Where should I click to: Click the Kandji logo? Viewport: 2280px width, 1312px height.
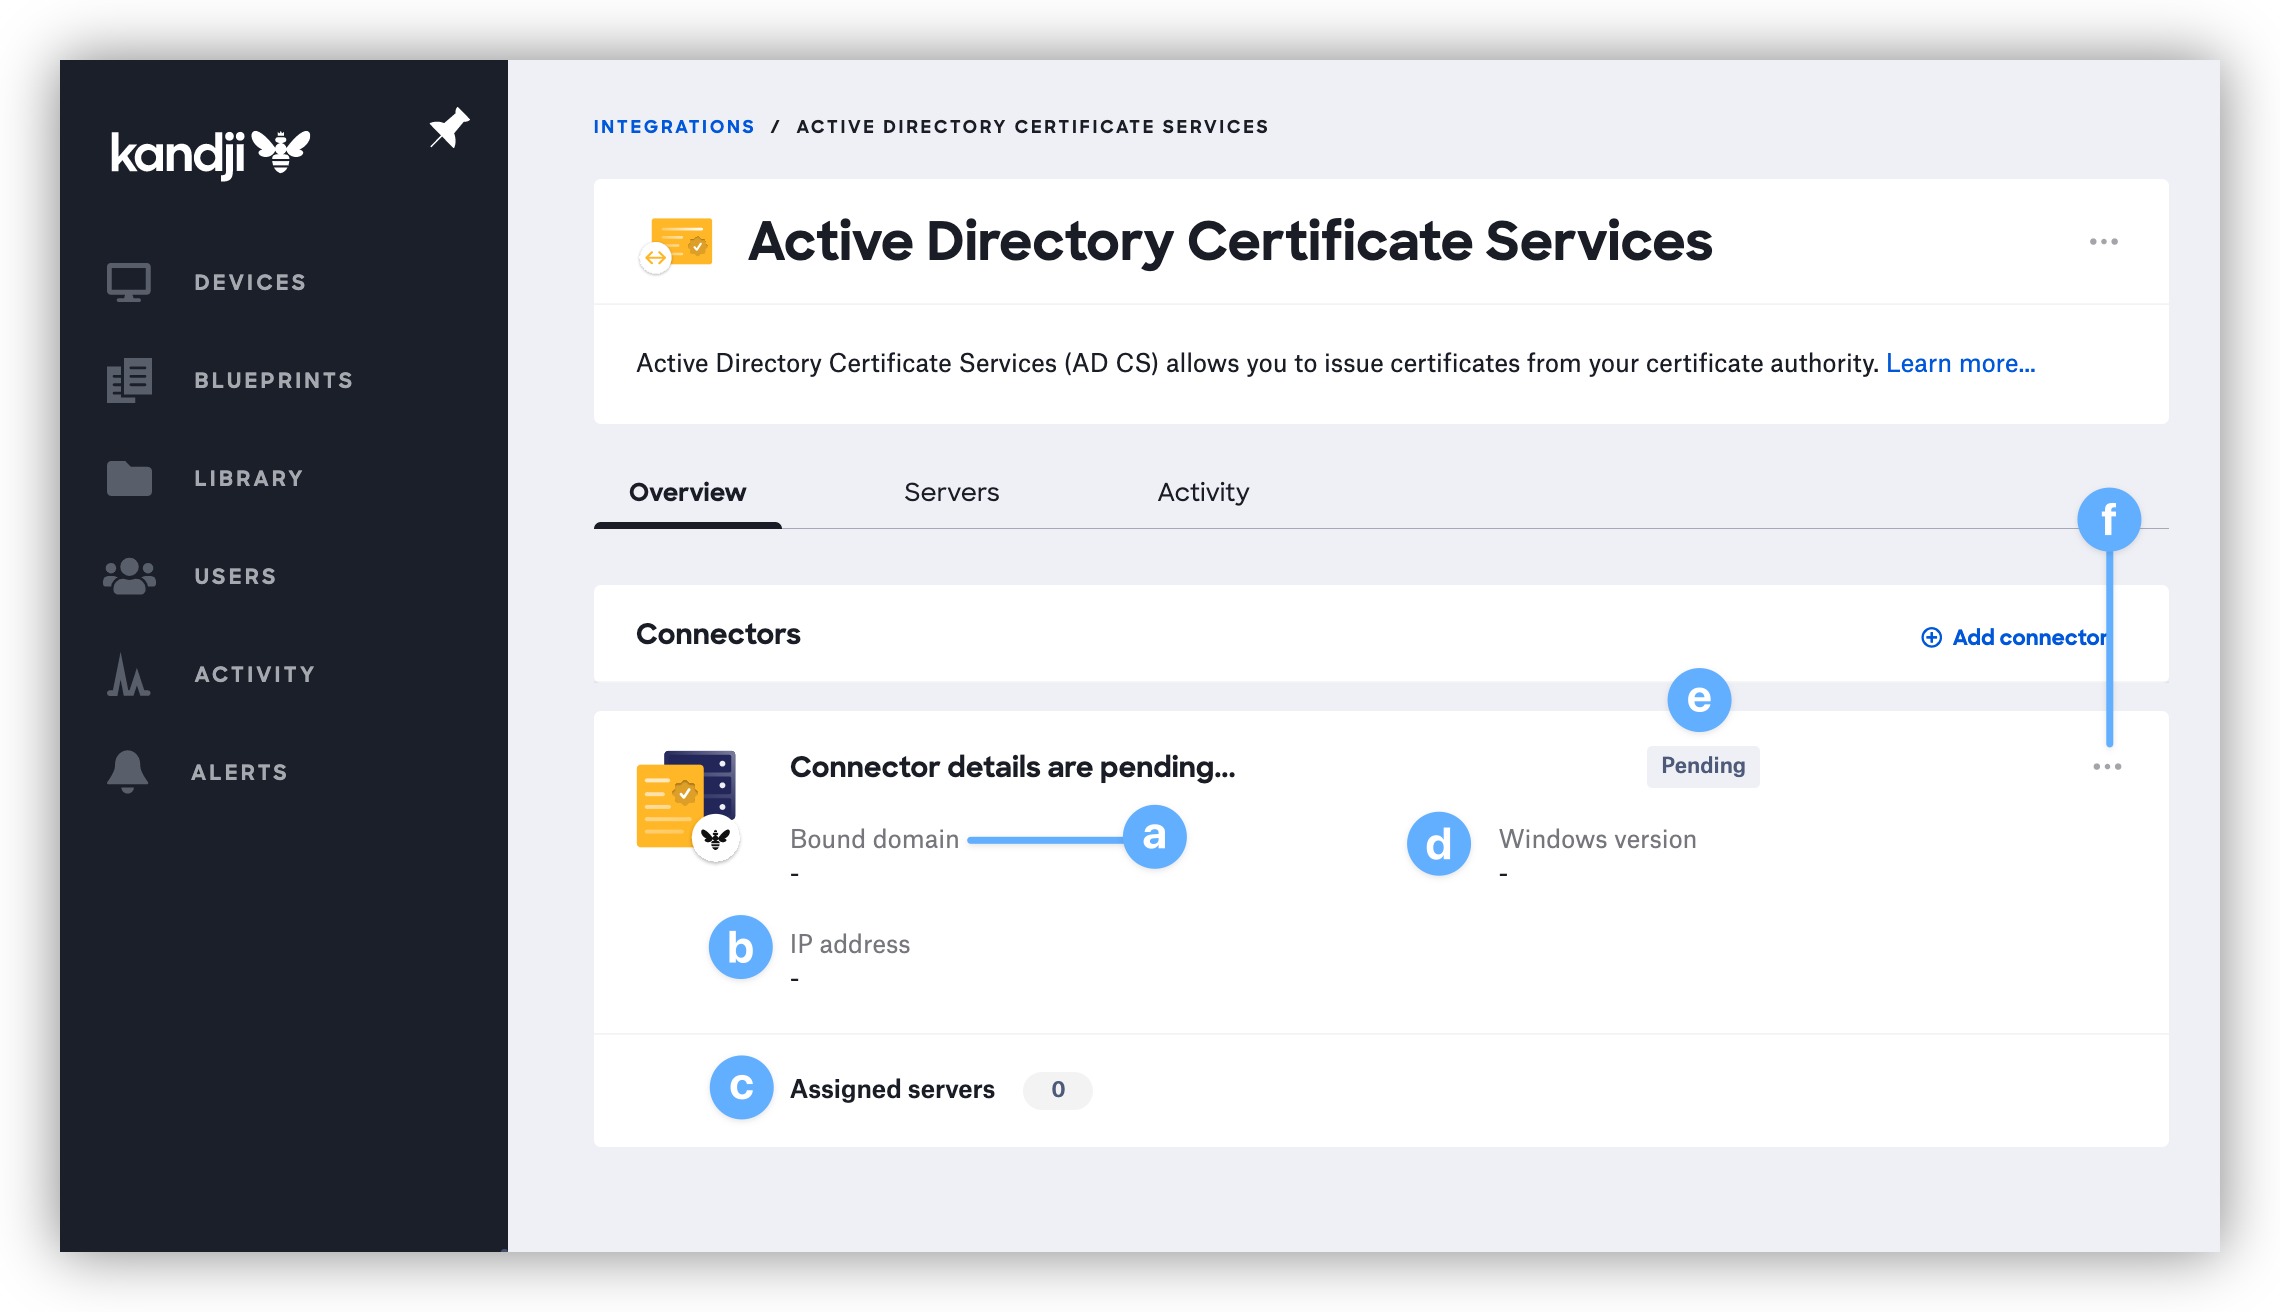210,153
